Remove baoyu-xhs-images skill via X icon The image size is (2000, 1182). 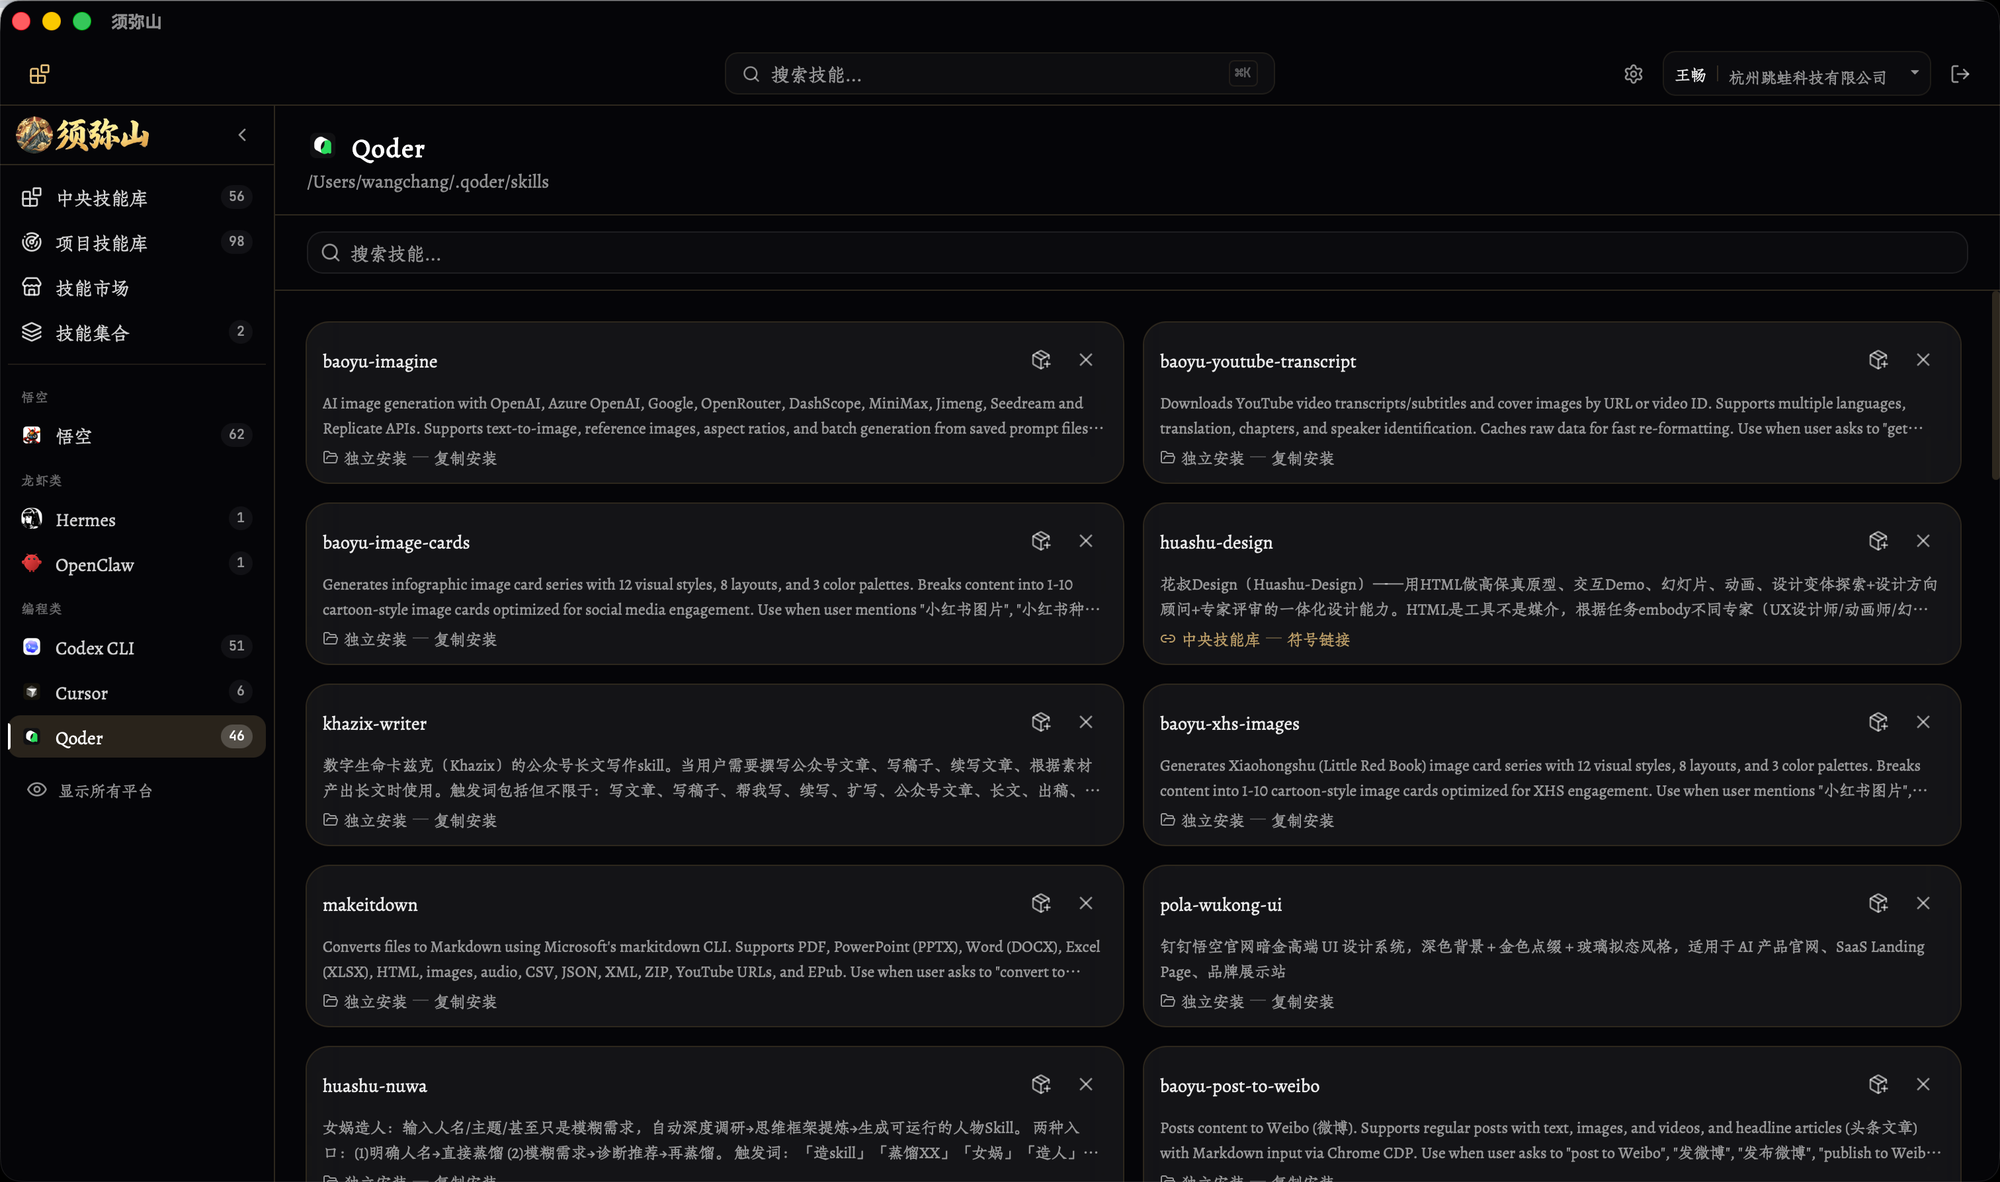(1923, 722)
